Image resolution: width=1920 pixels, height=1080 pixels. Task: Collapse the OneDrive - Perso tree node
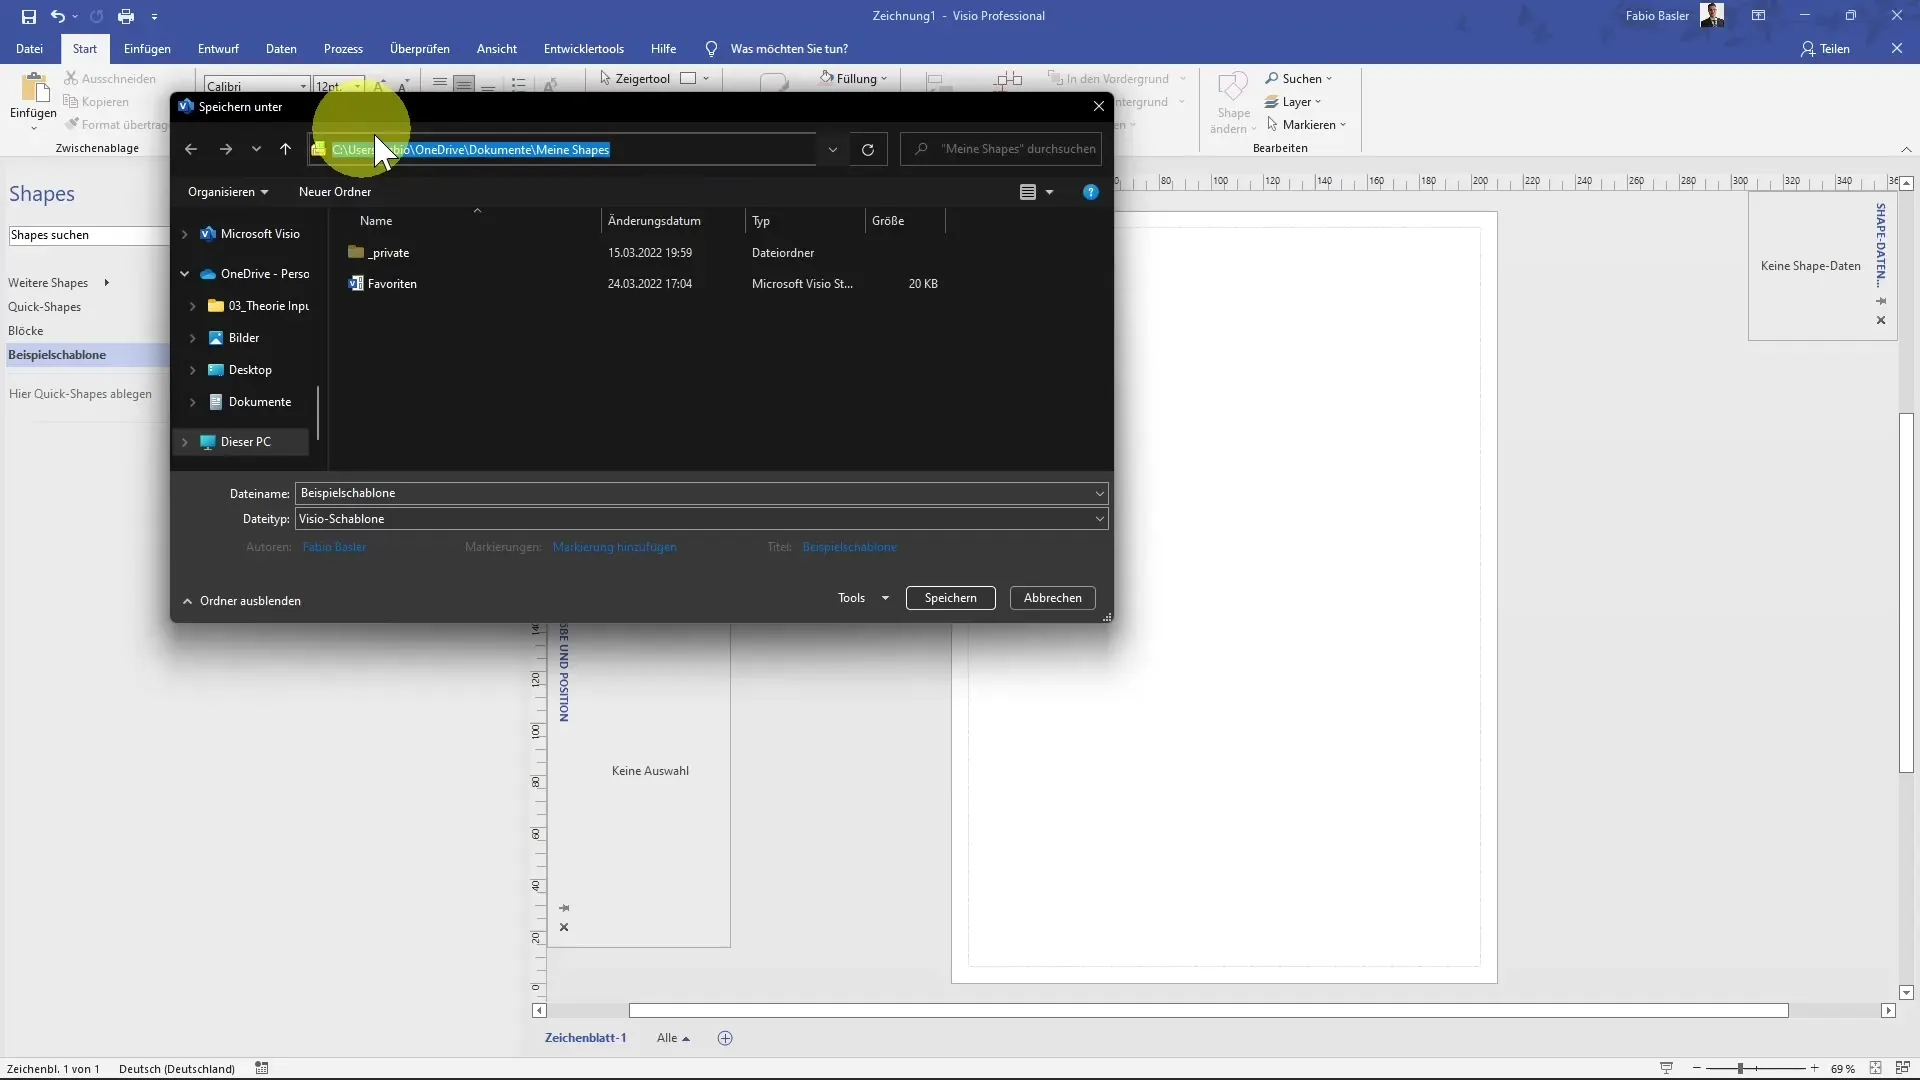[x=184, y=274]
